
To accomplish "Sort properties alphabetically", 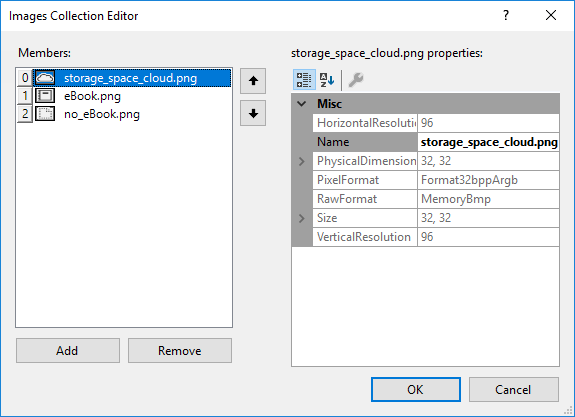I will 327,80.
